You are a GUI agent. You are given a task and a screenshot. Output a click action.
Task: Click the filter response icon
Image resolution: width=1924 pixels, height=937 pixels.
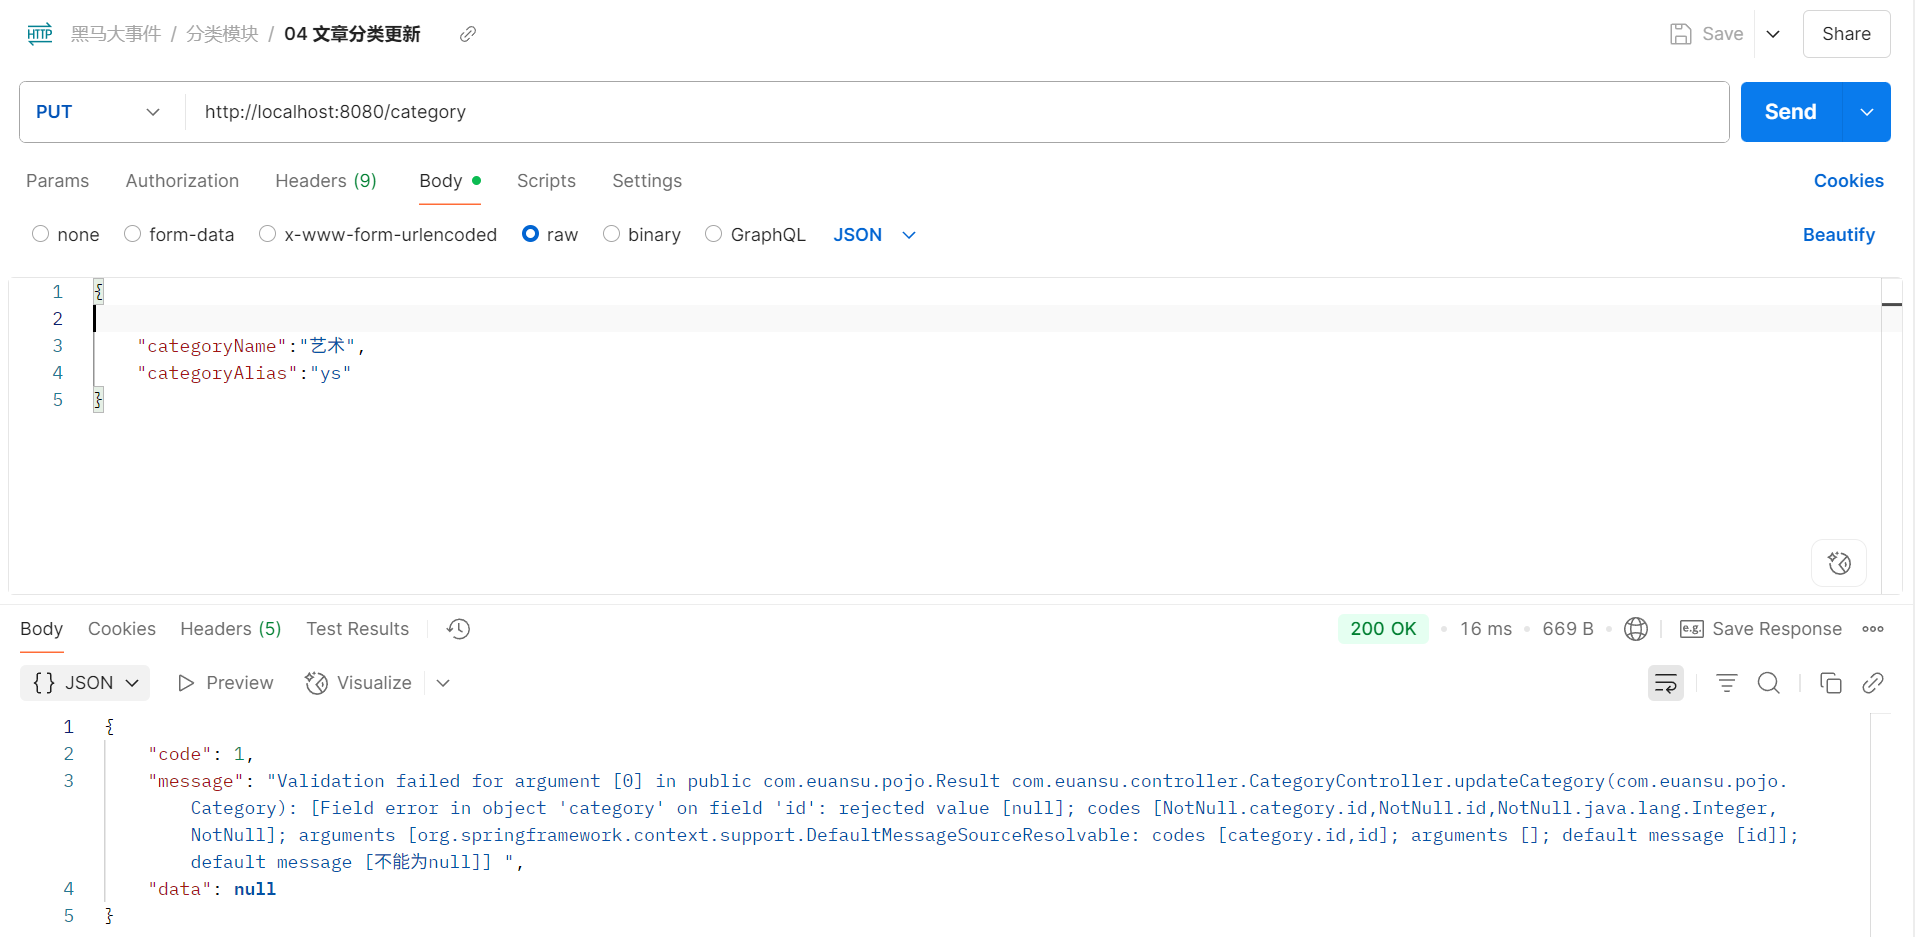1726,683
